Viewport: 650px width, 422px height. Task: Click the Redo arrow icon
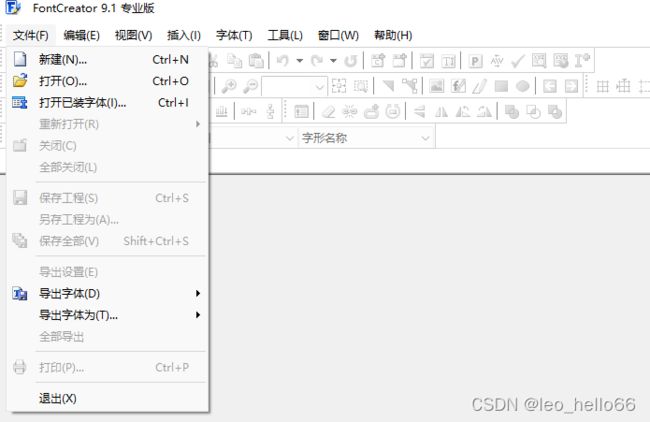(x=317, y=61)
